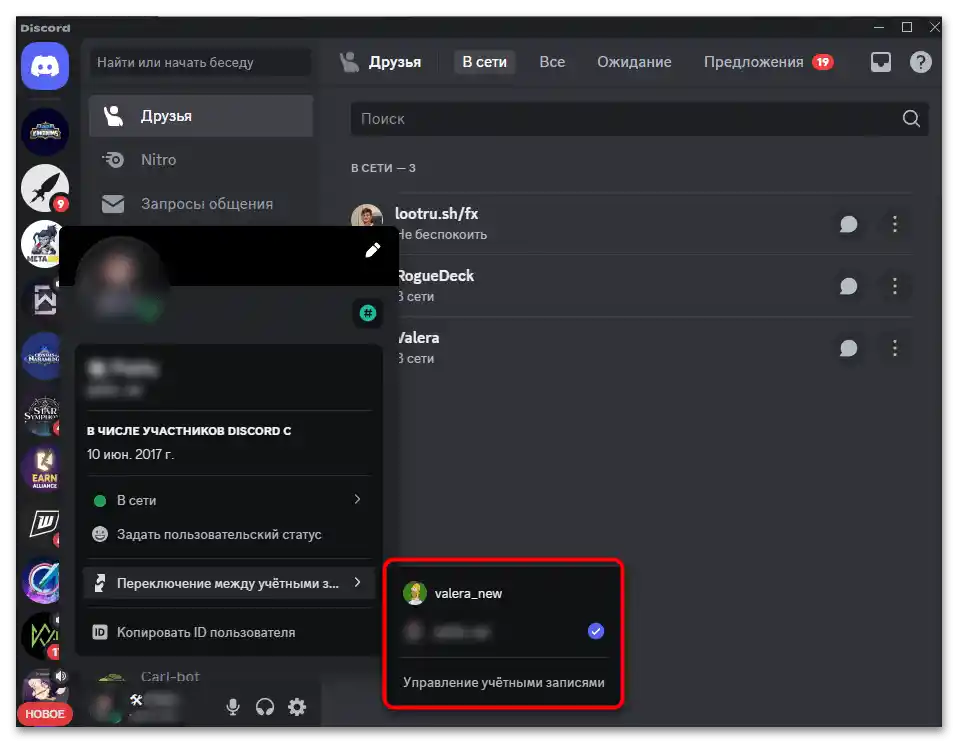The width and height of the screenshot is (958, 743).
Task: Open more options for lootru.sh/fx
Action: coord(894,224)
